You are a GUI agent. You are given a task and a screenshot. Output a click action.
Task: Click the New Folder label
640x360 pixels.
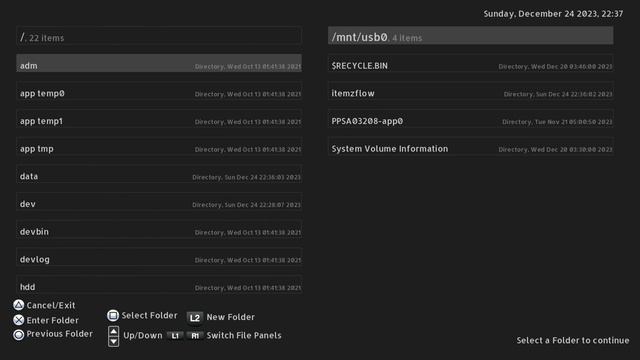[231, 317]
